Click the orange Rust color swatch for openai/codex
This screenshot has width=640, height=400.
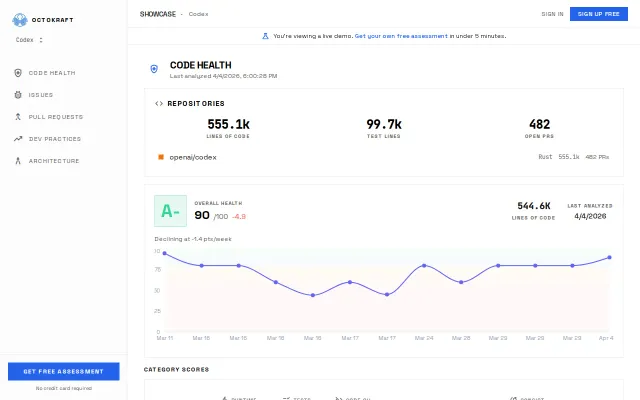point(161,157)
